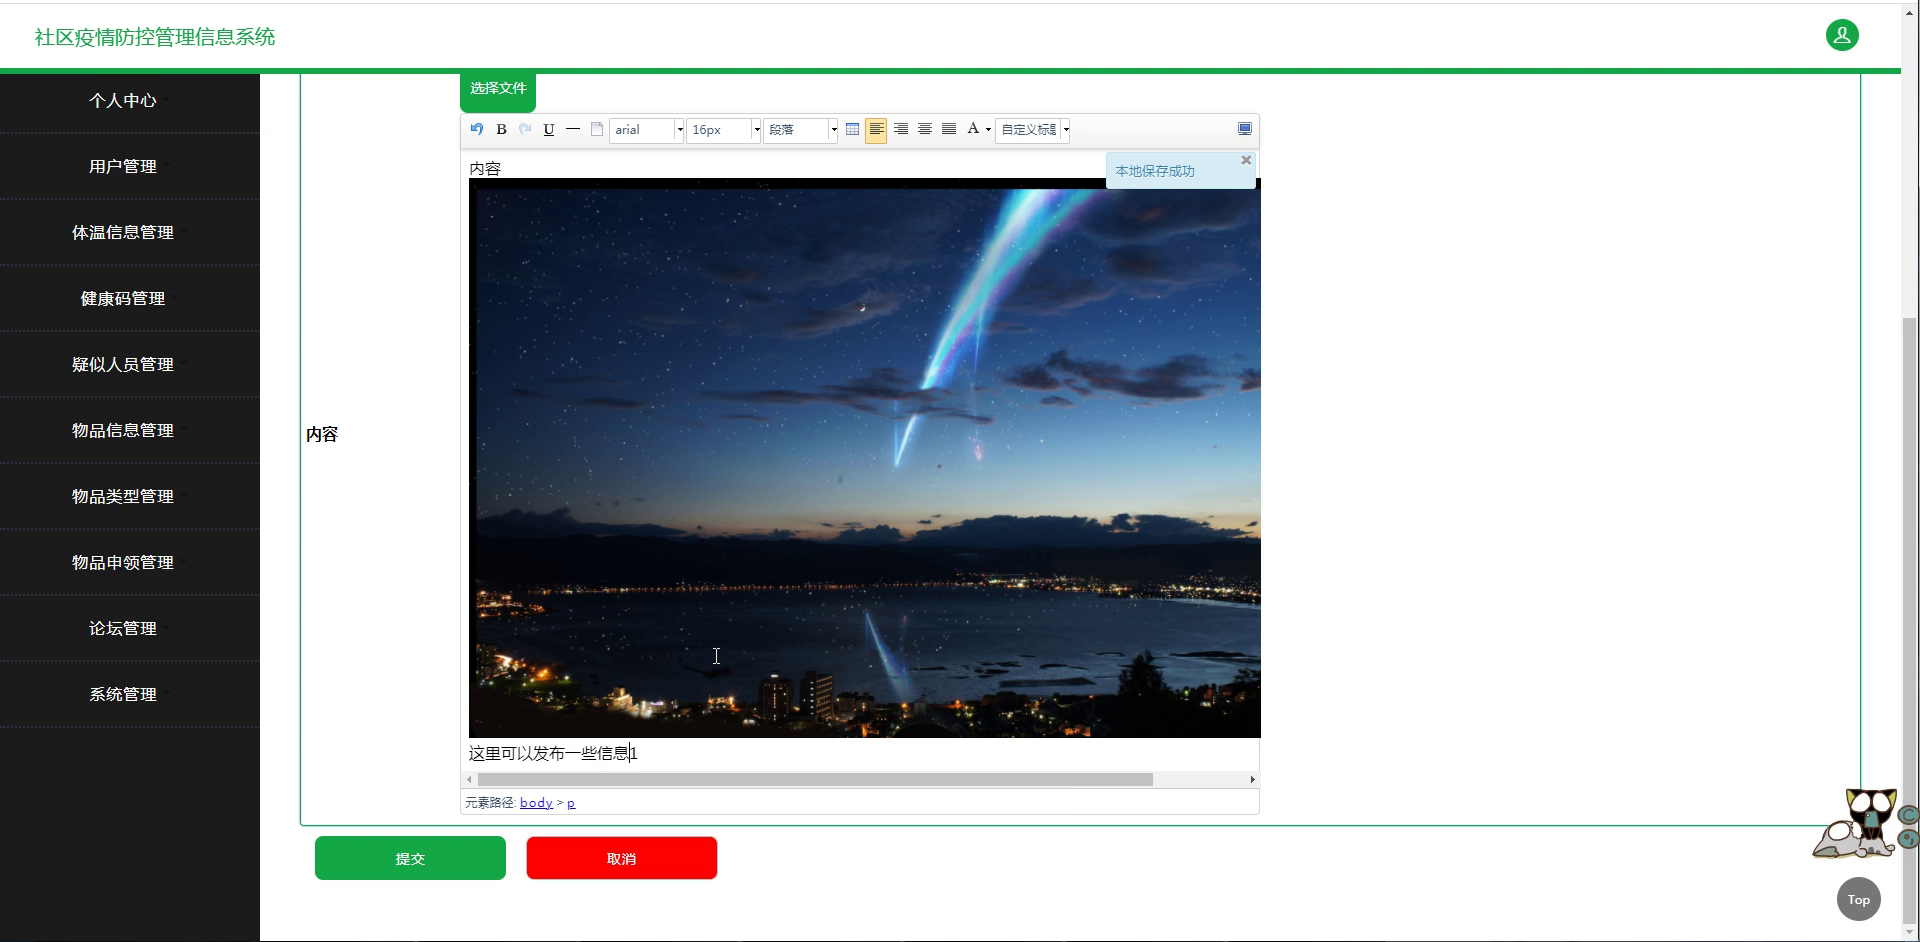
Task: Click the editor scrollbar left arrow
Action: [469, 779]
